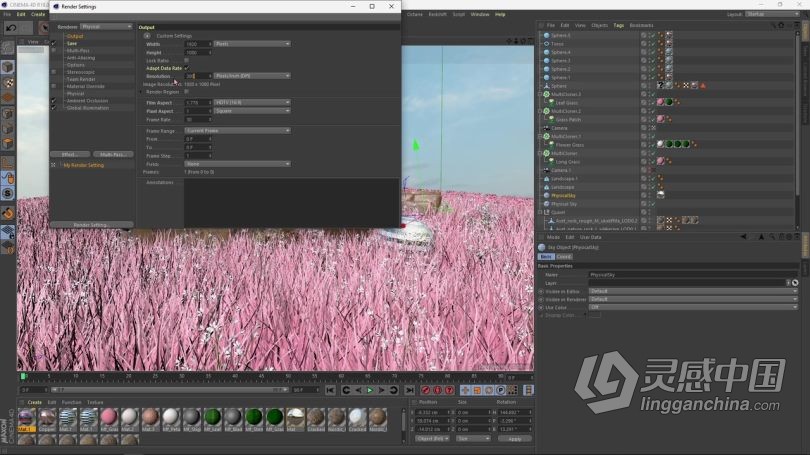810x455 pixels.
Task: Collapse the MultiCloner.2 tree node
Action: point(540,111)
